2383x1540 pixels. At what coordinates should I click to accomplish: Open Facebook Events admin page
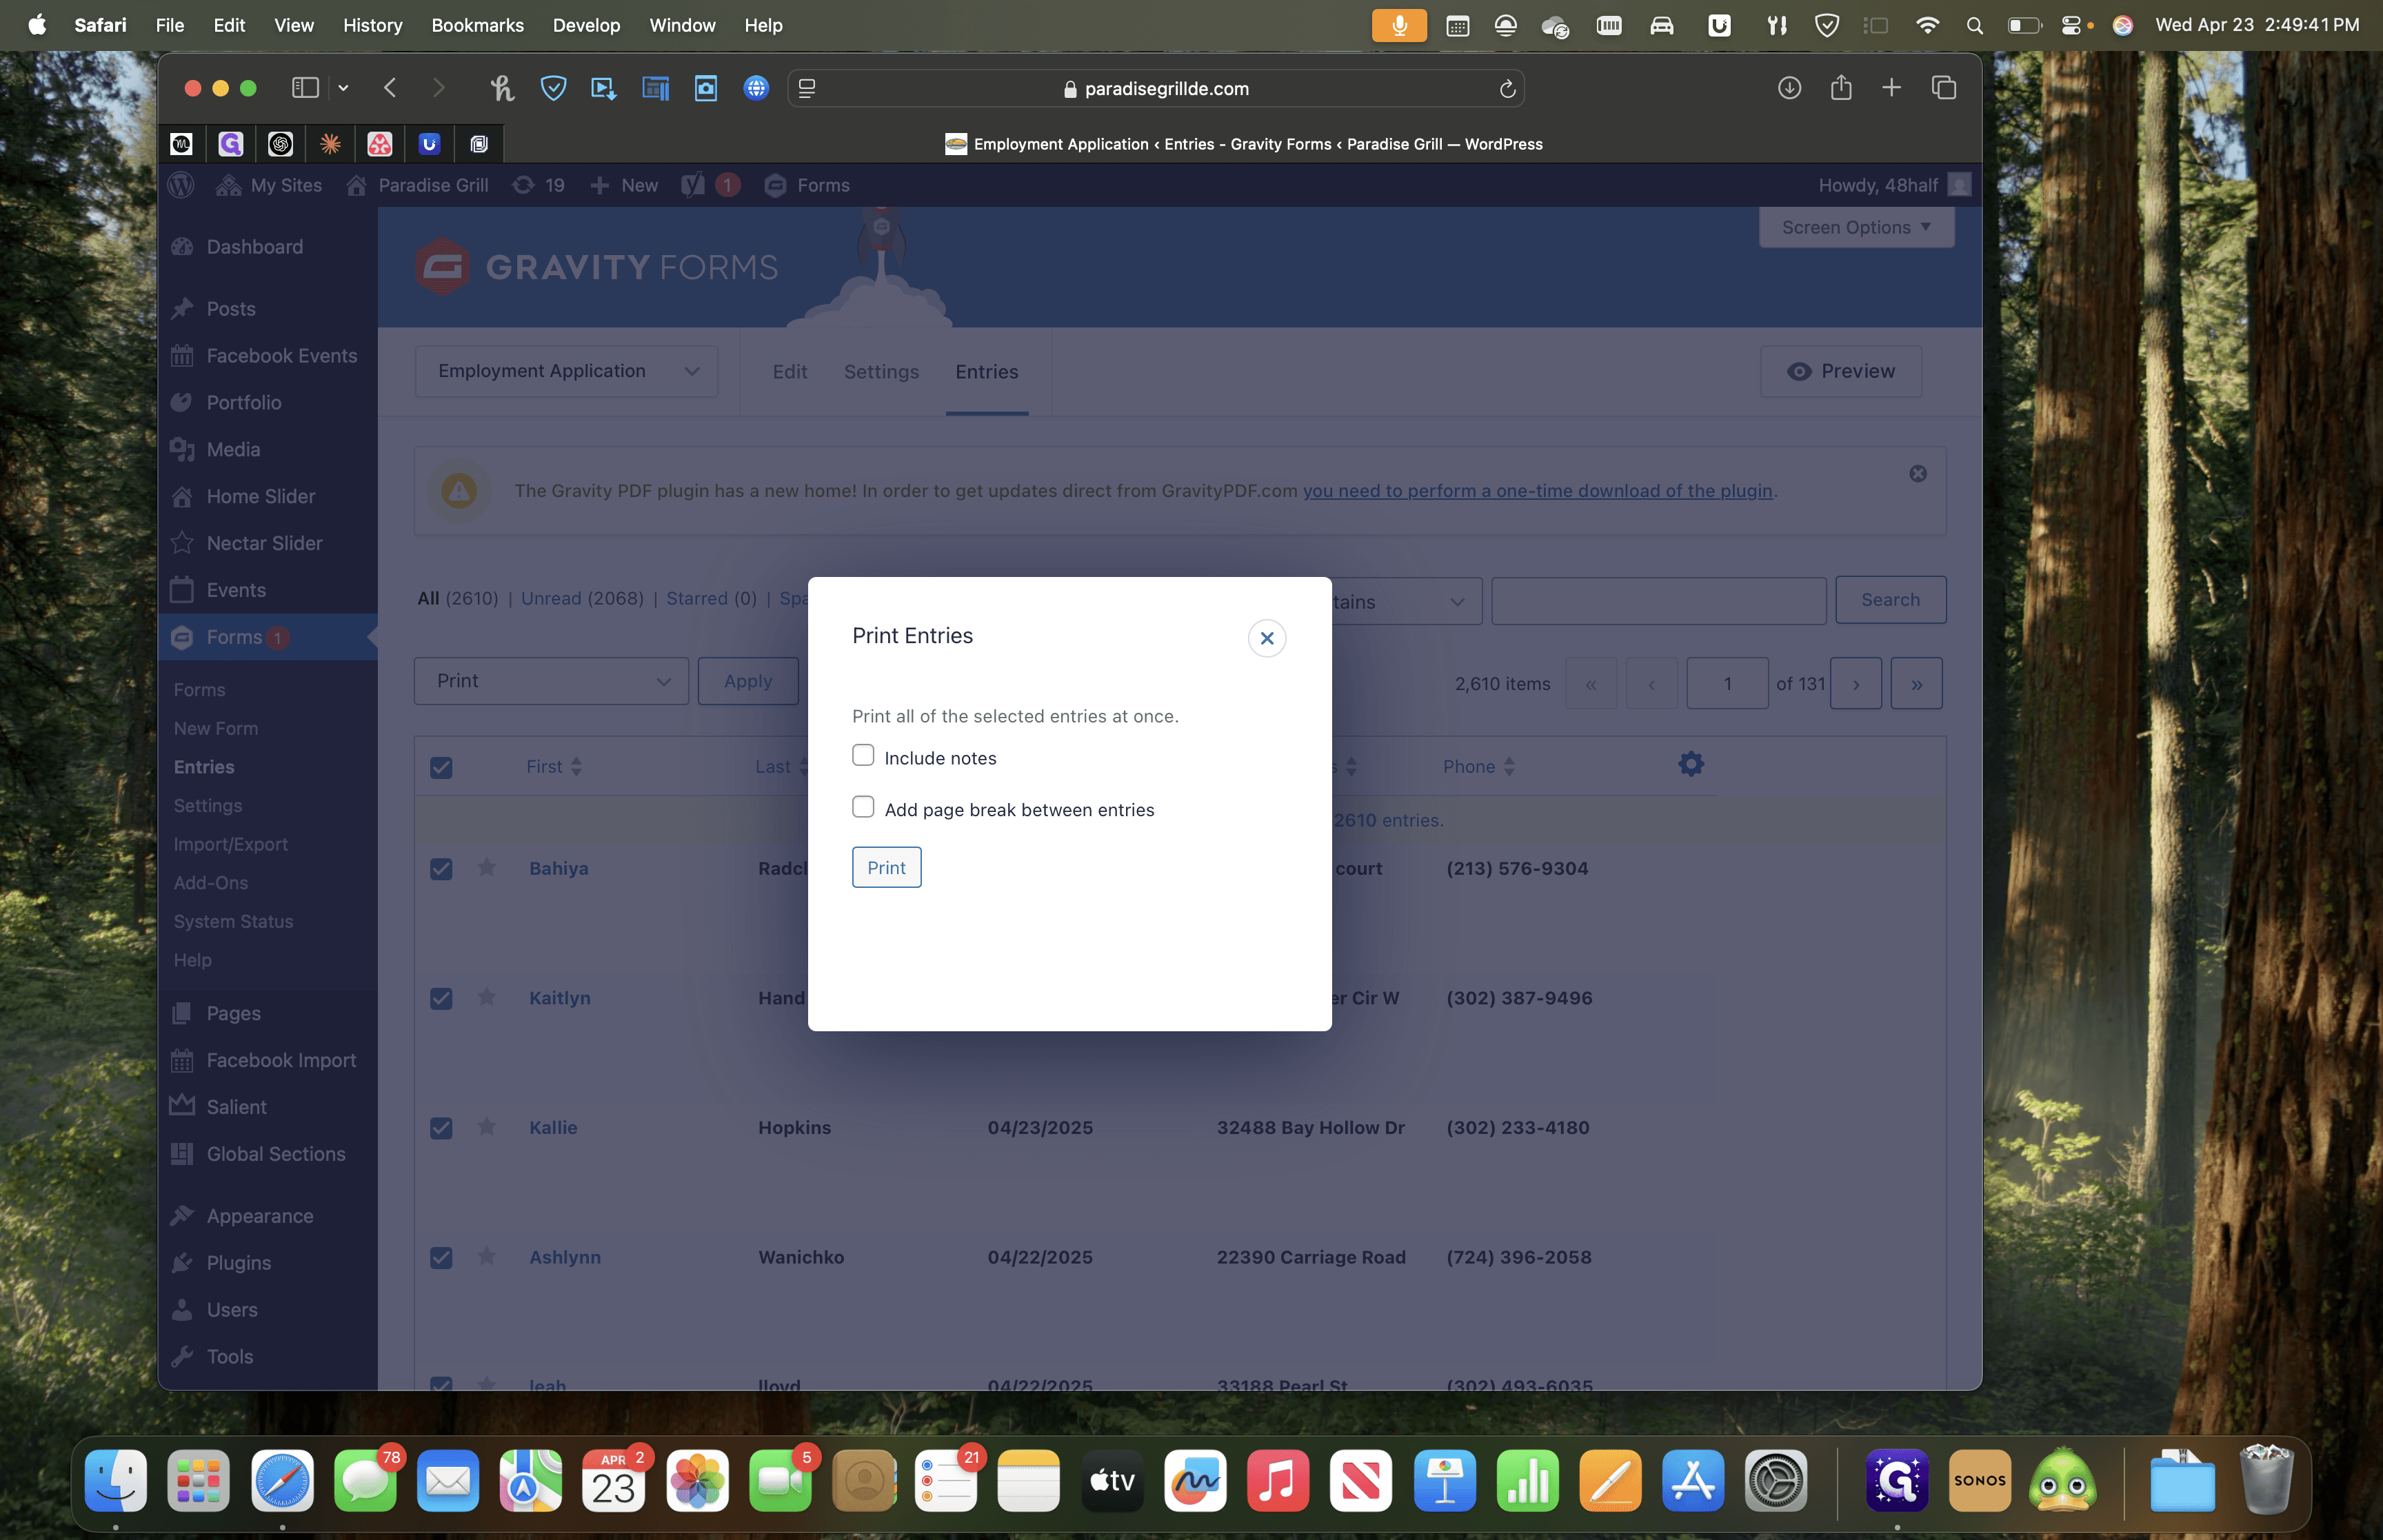[x=281, y=356]
